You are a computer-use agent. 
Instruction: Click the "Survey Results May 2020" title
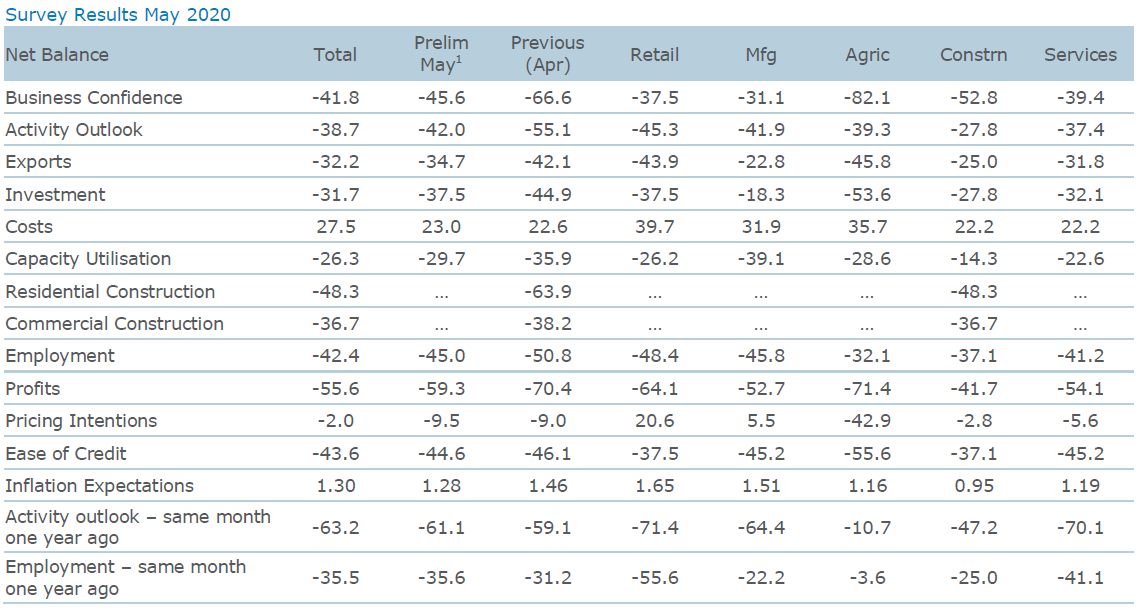118,14
